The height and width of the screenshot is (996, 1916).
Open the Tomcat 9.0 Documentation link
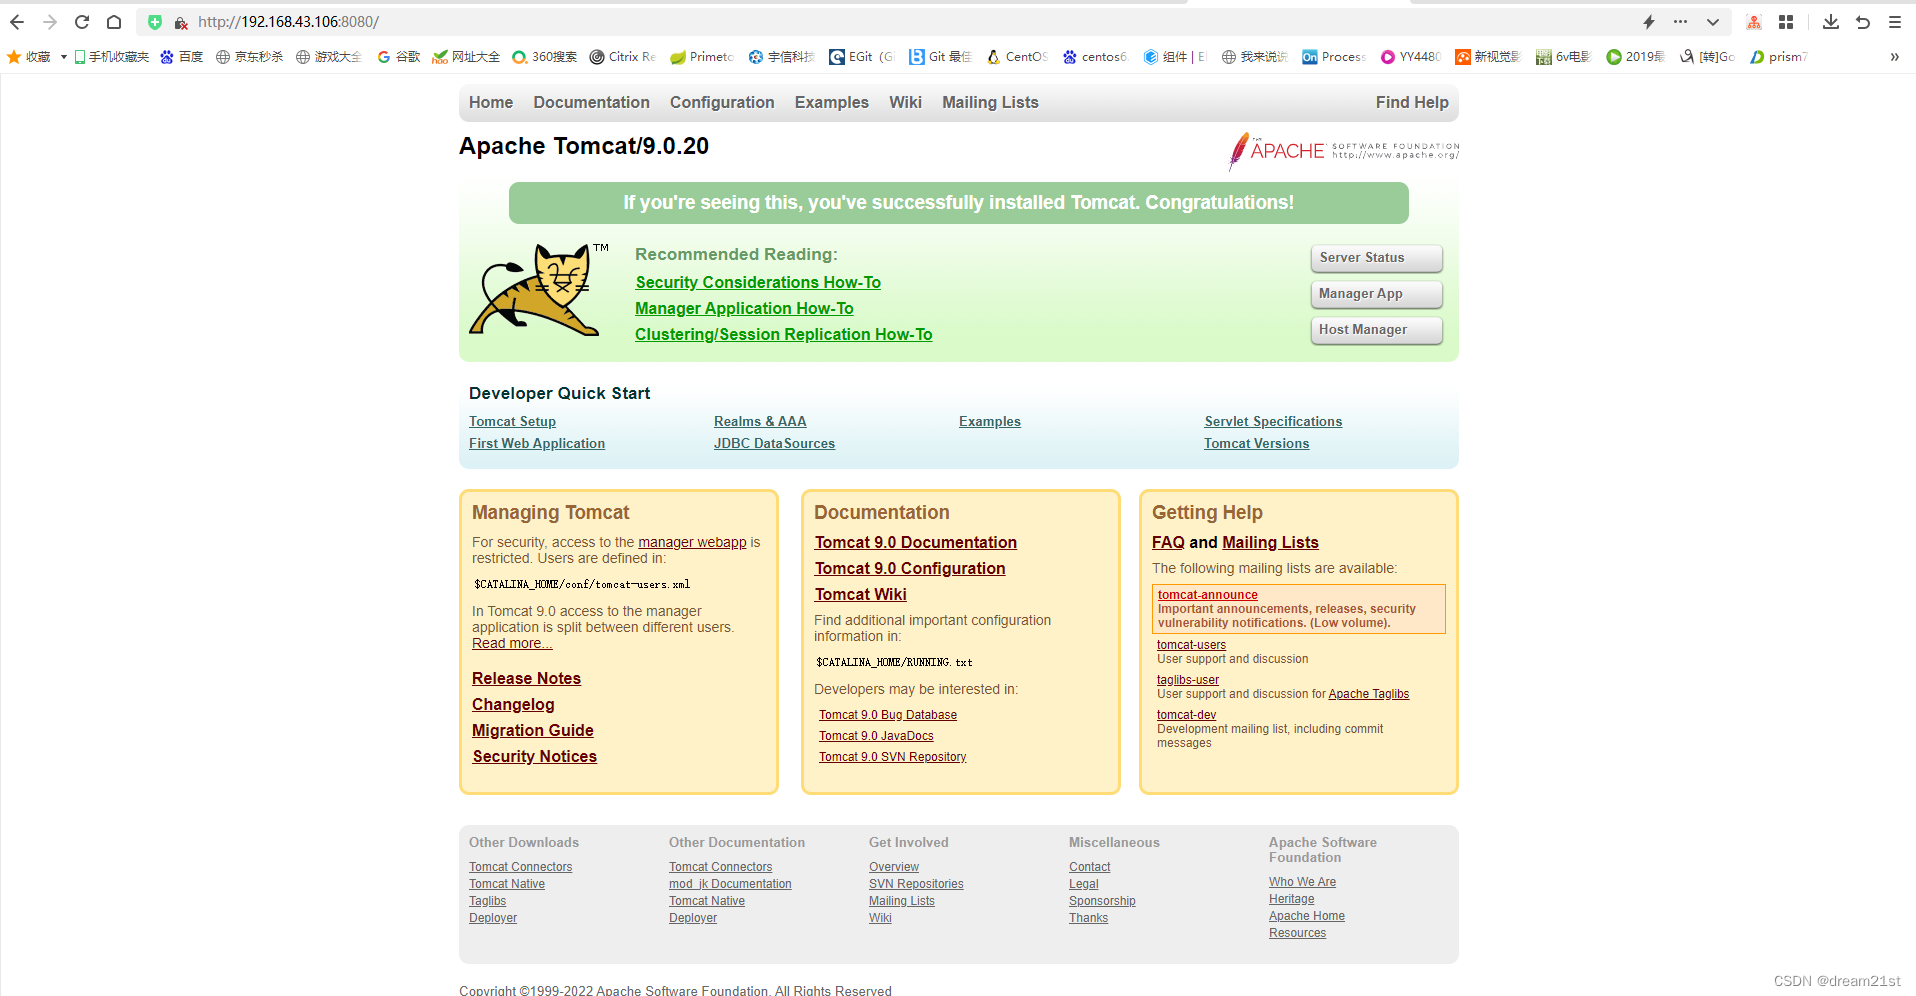(916, 542)
